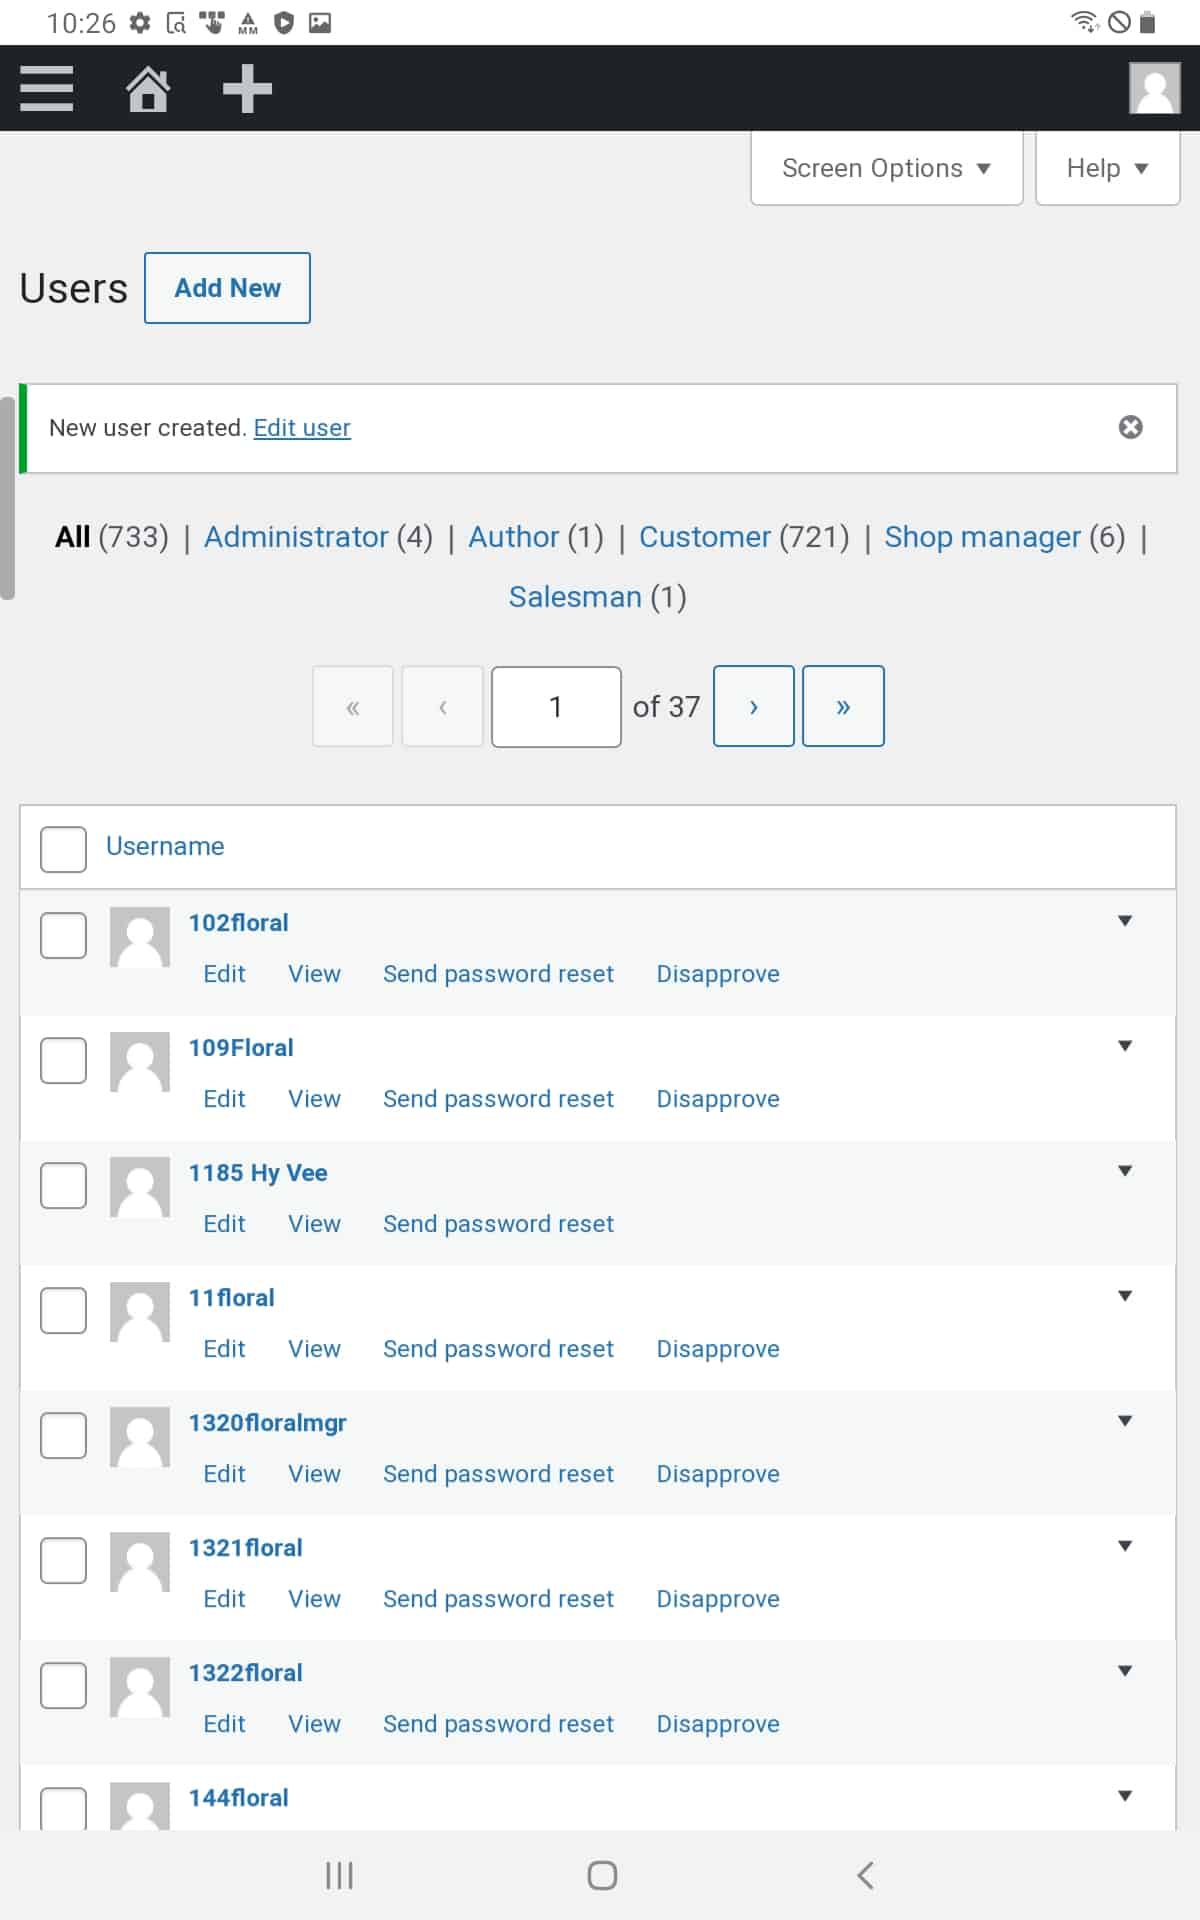Check the 102floral row checkbox

[63, 935]
